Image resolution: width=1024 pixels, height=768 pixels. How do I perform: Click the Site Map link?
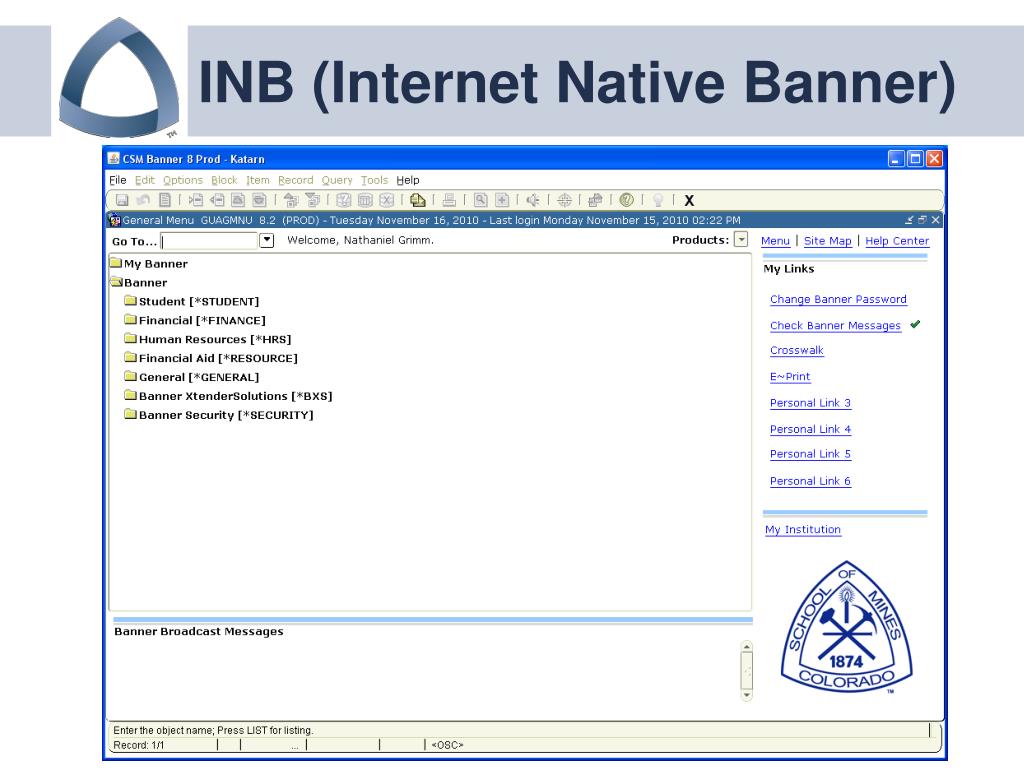tap(827, 241)
